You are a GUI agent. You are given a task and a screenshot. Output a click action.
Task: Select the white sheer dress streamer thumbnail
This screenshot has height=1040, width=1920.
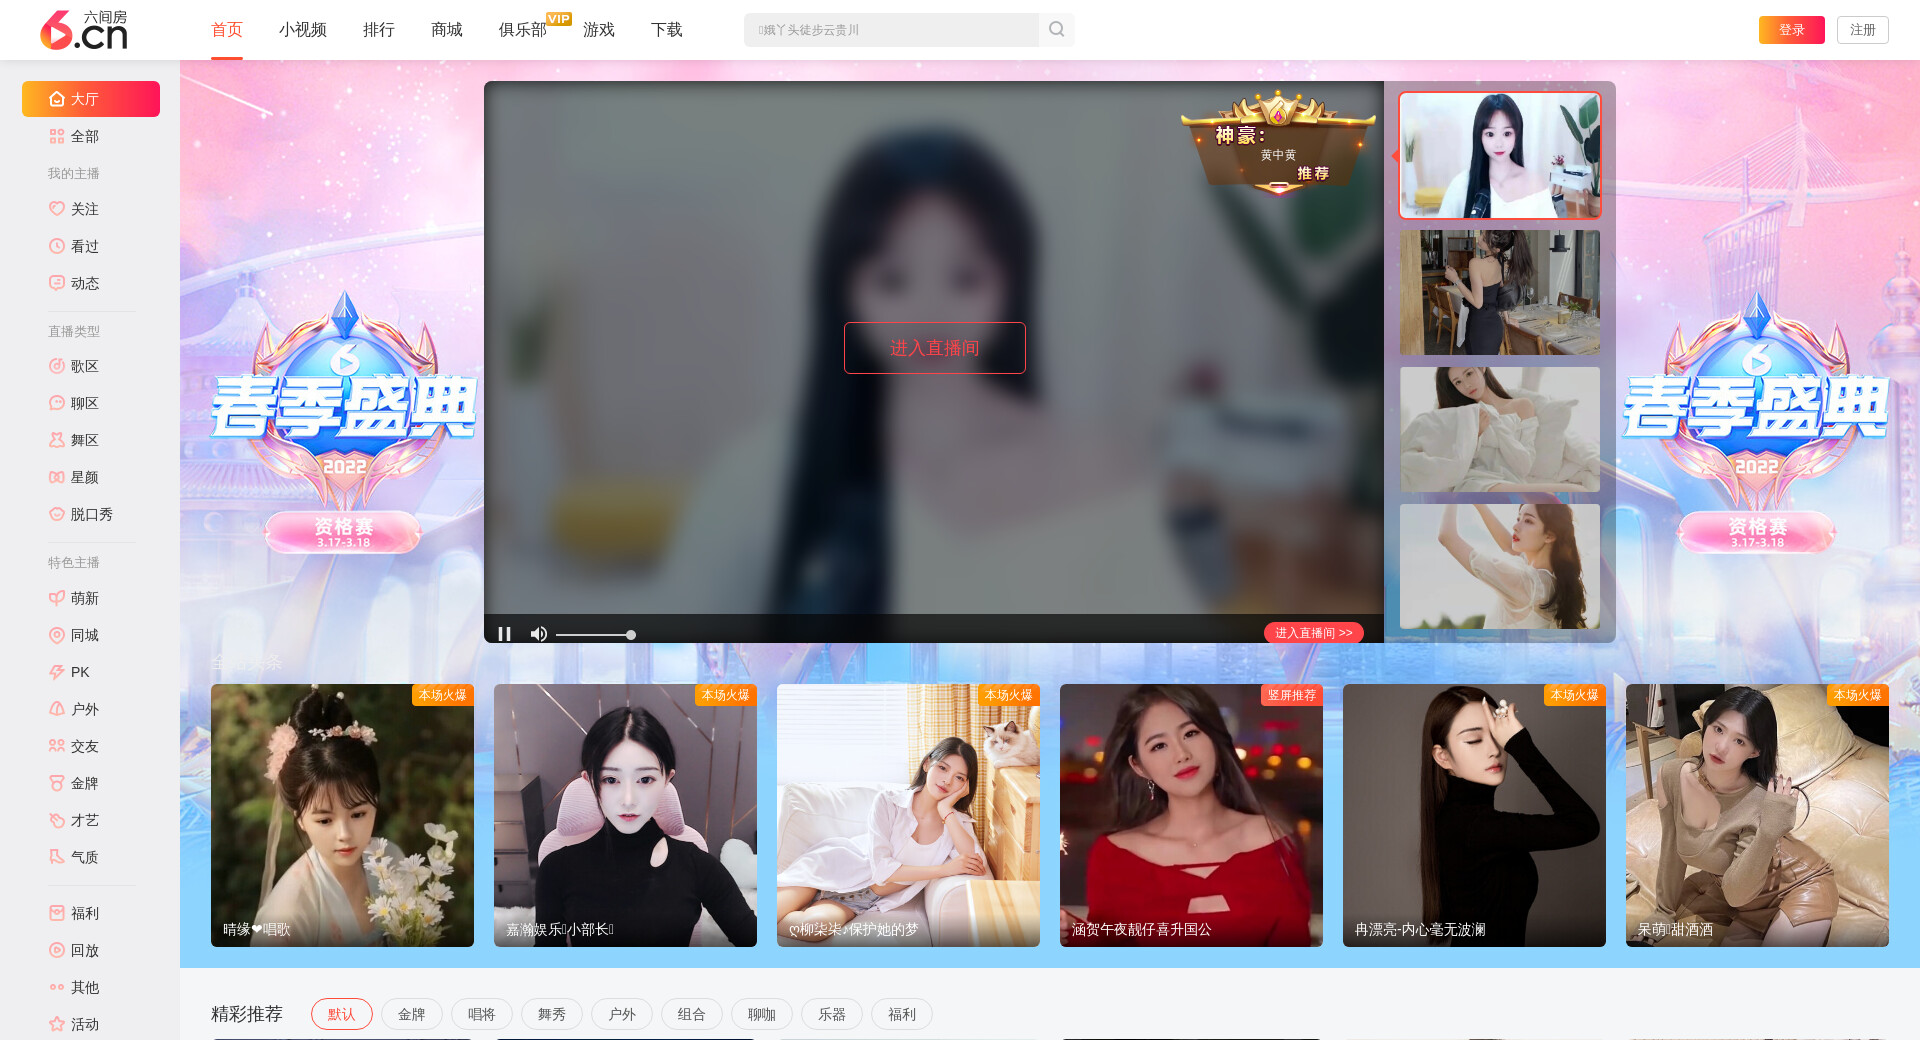click(x=1500, y=567)
